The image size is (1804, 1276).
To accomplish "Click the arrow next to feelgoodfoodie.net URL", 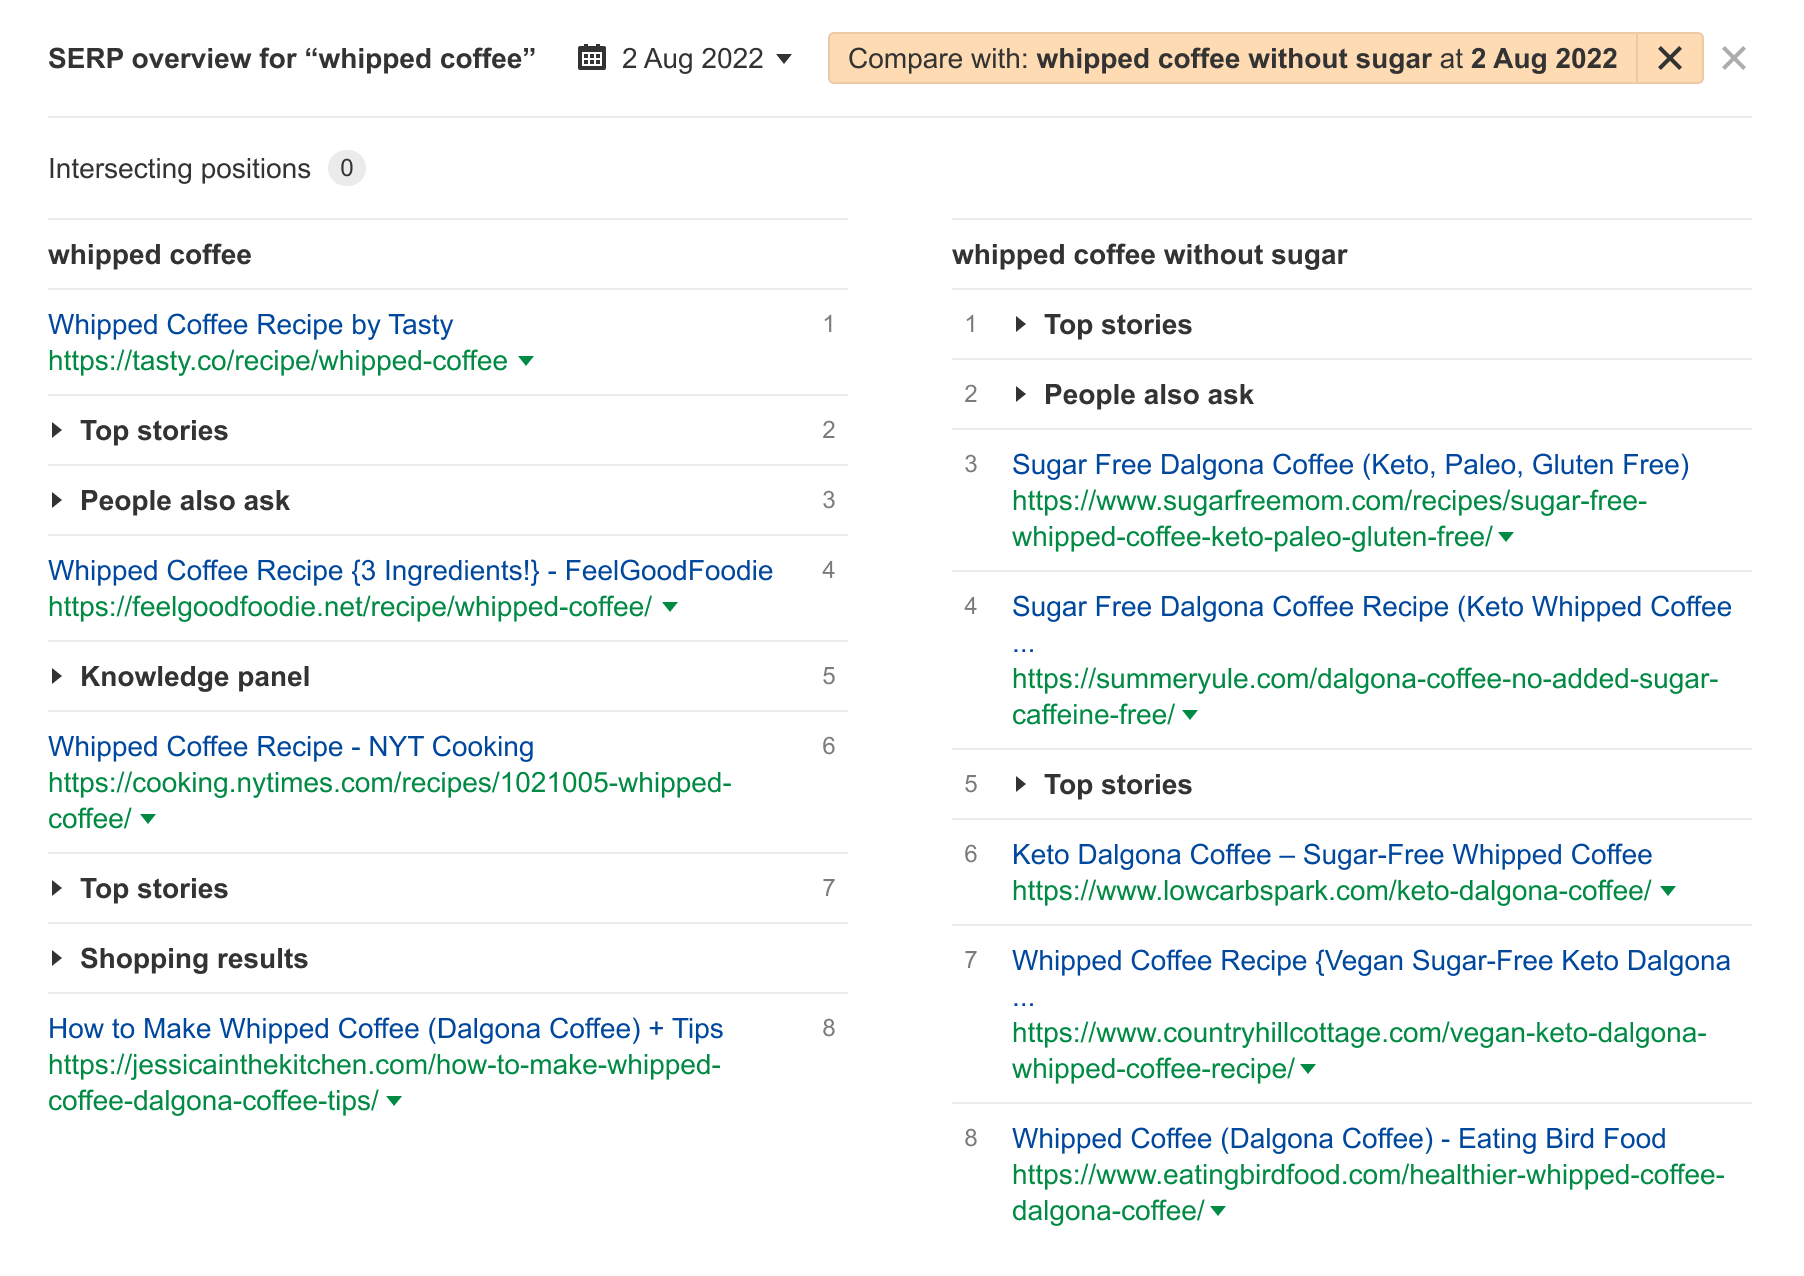I will (x=671, y=607).
